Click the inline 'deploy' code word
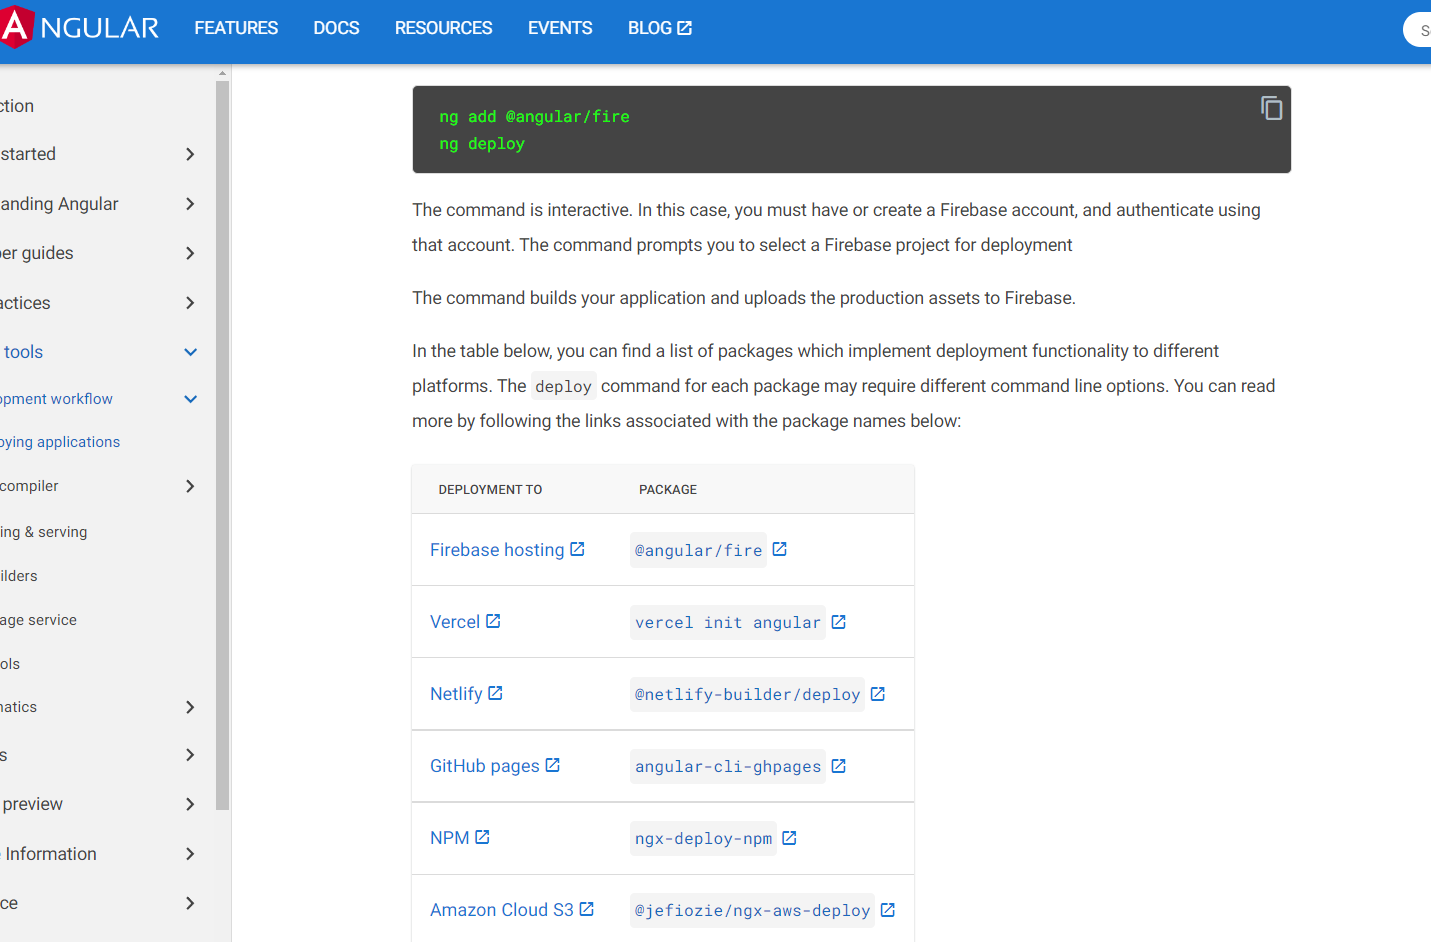1431x942 pixels. pos(563,386)
